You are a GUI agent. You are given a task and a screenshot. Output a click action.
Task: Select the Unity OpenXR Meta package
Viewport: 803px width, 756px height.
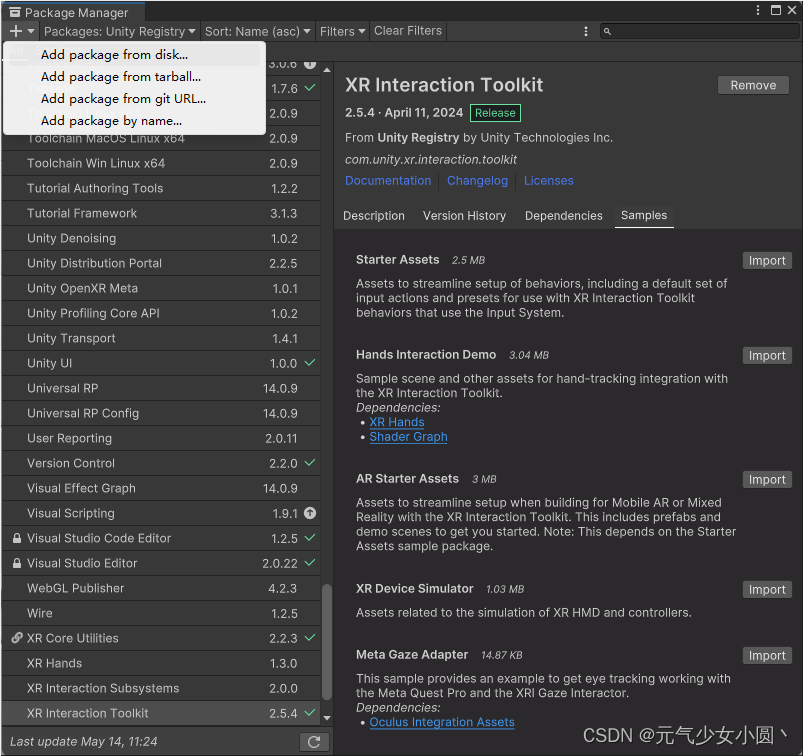point(161,288)
